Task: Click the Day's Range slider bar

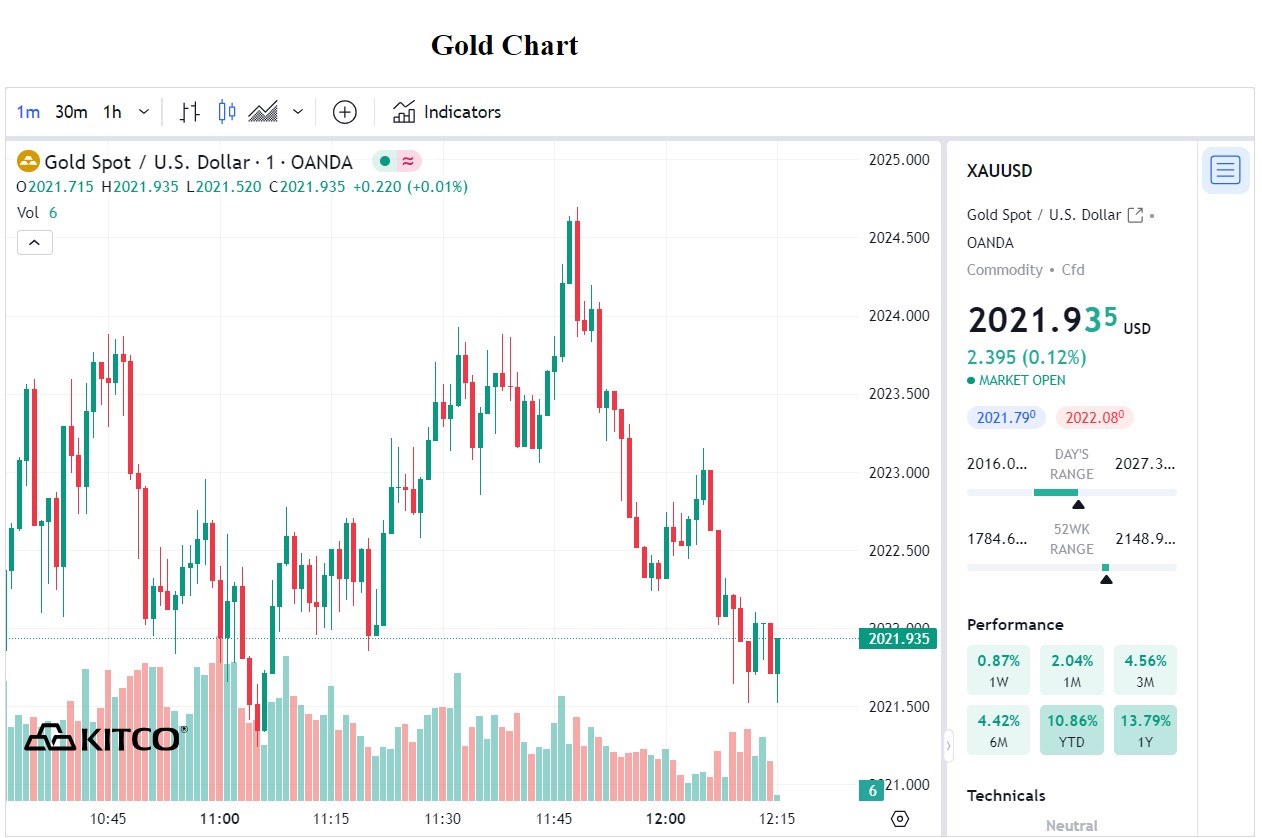Action: coord(1071,492)
